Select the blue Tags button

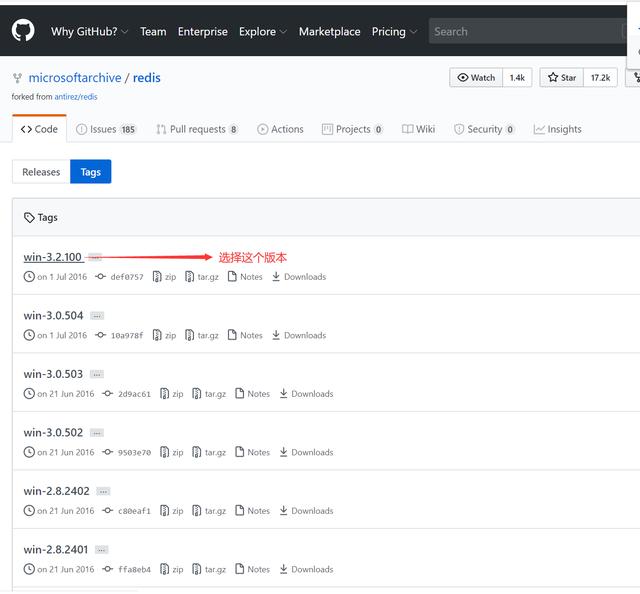coord(91,172)
